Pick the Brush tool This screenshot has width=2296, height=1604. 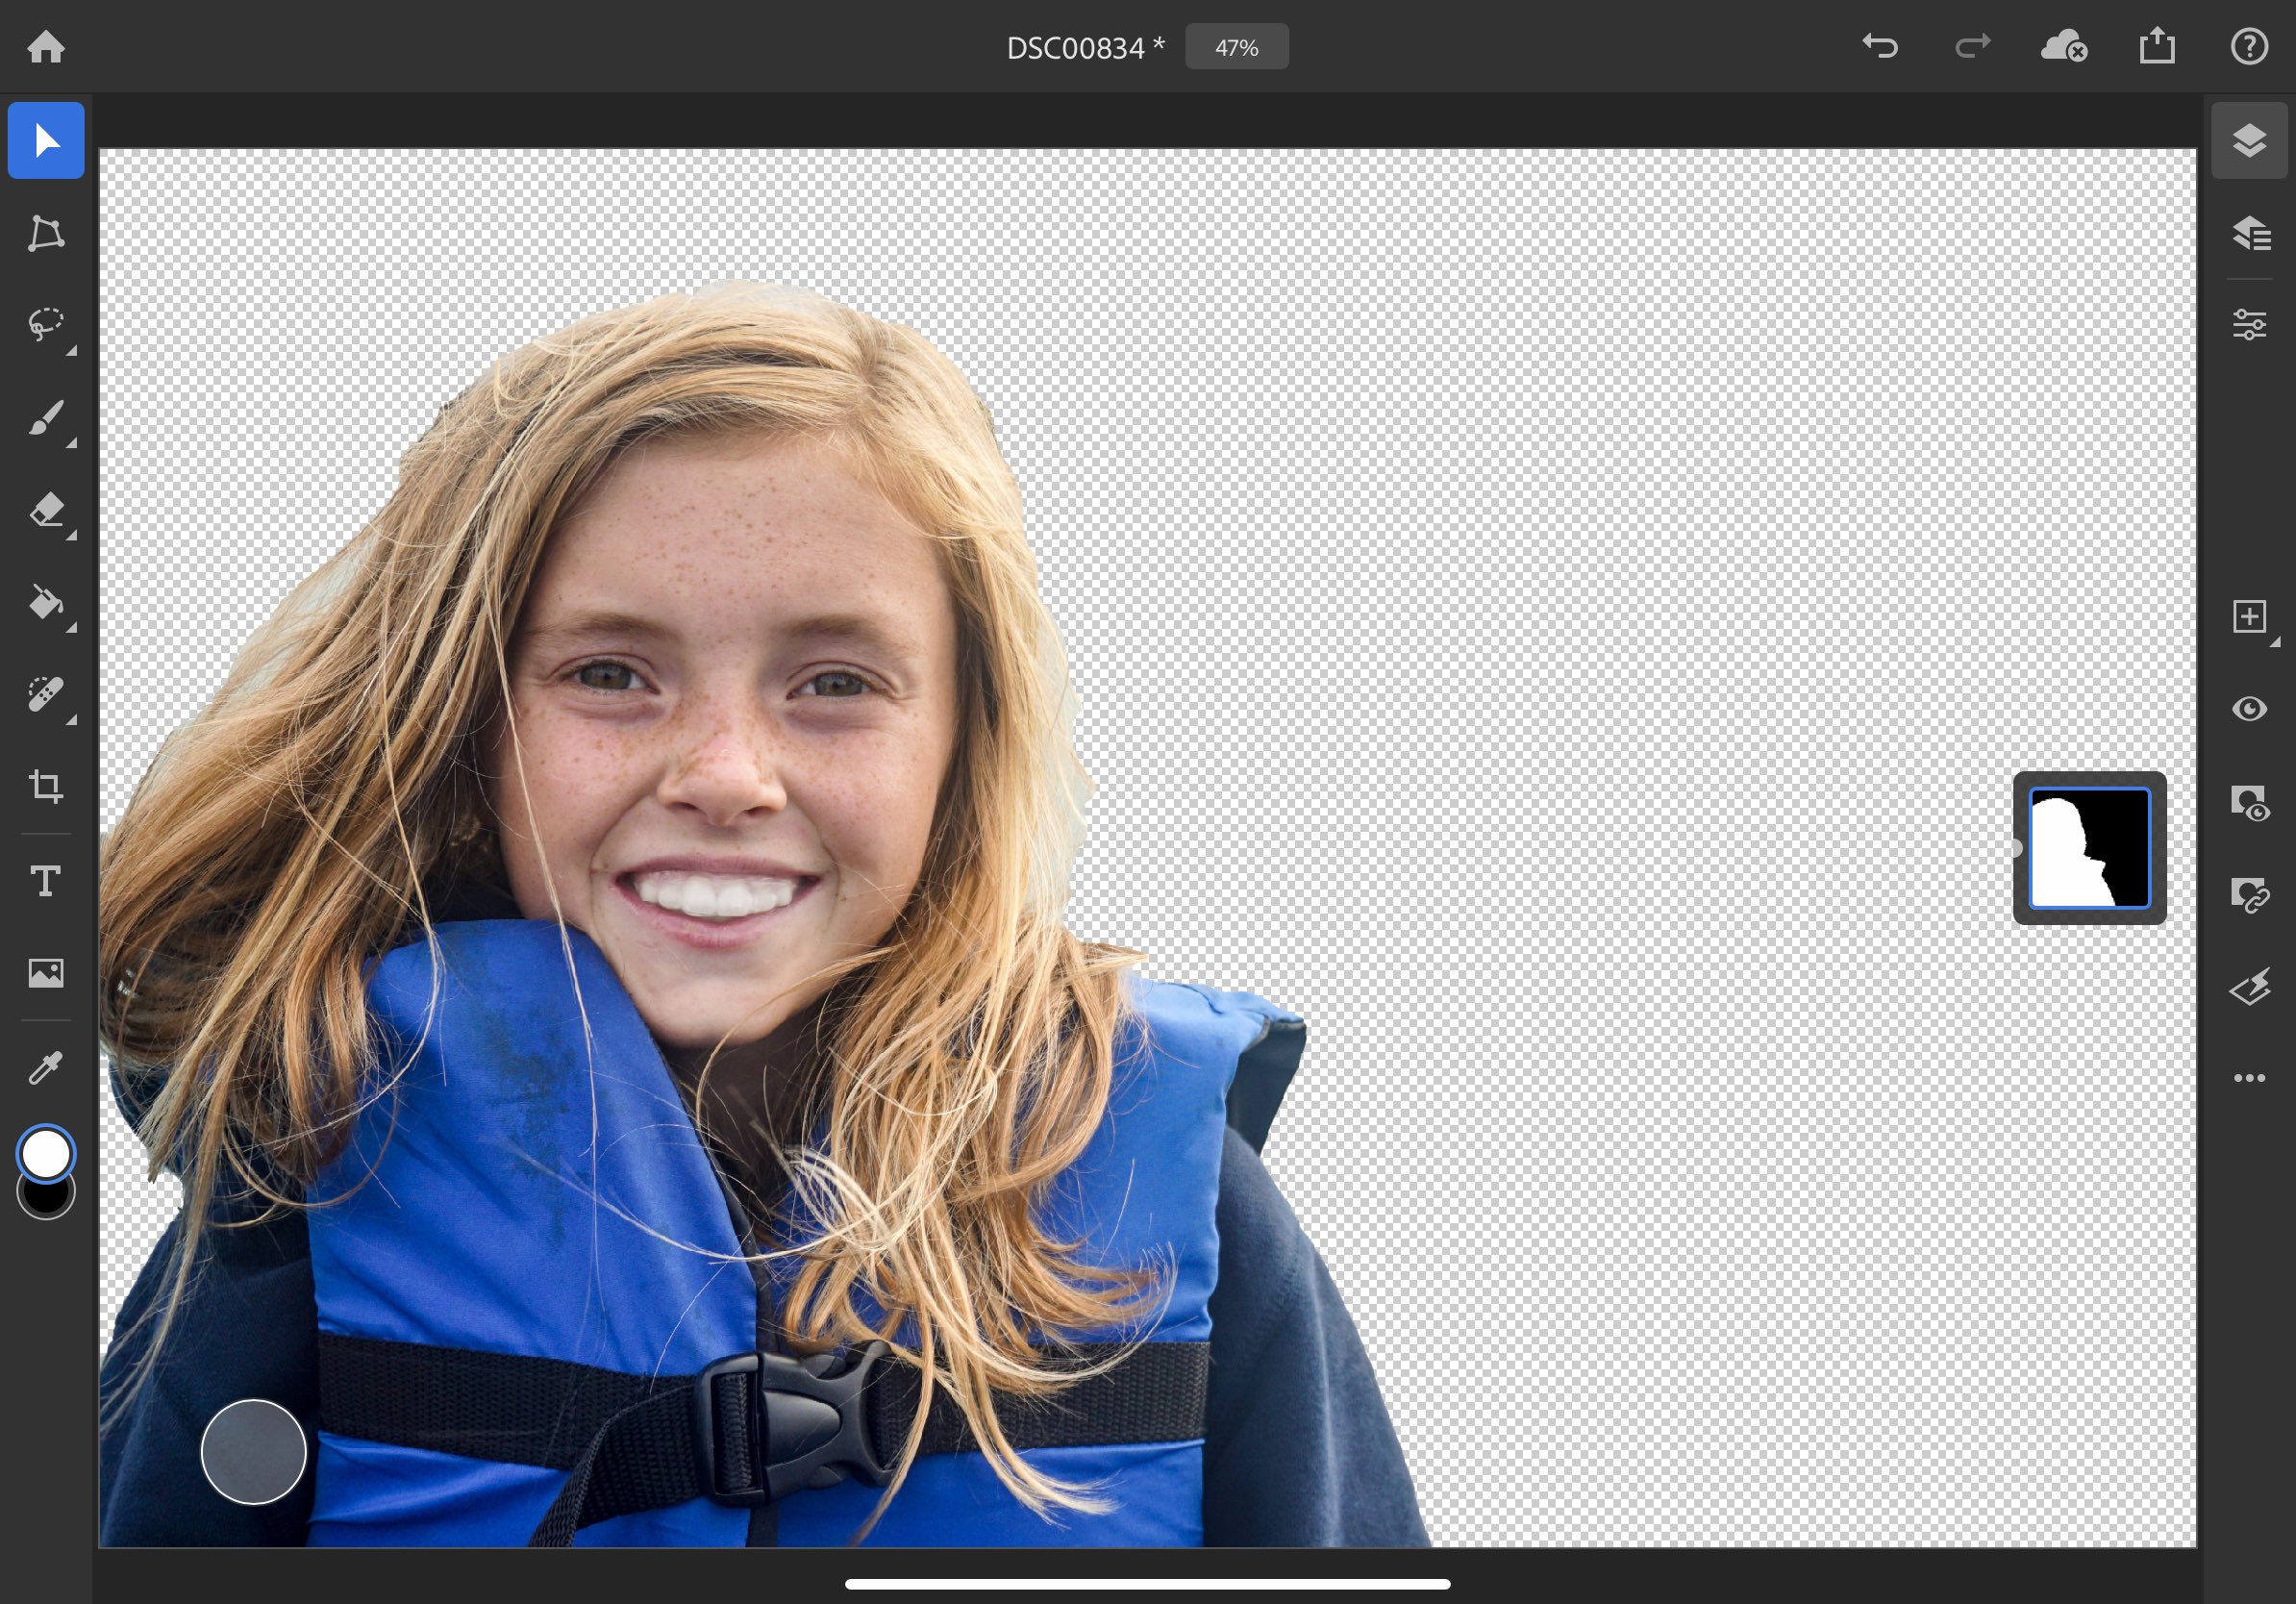[x=46, y=418]
